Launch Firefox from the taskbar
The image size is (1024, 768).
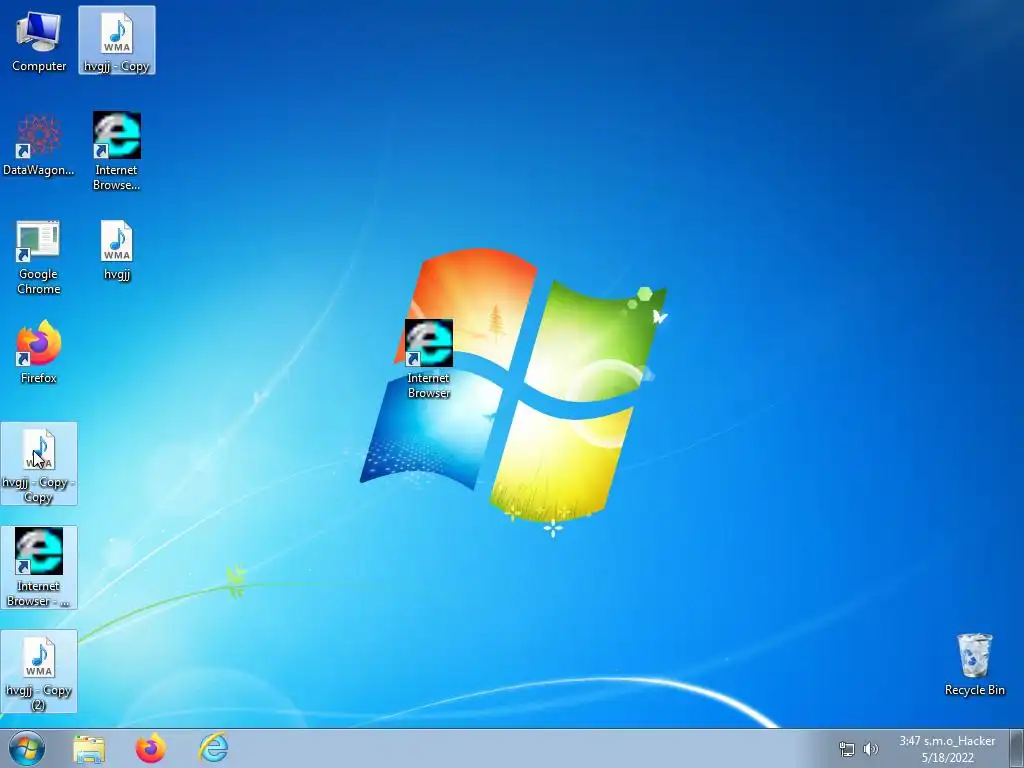(x=150, y=748)
